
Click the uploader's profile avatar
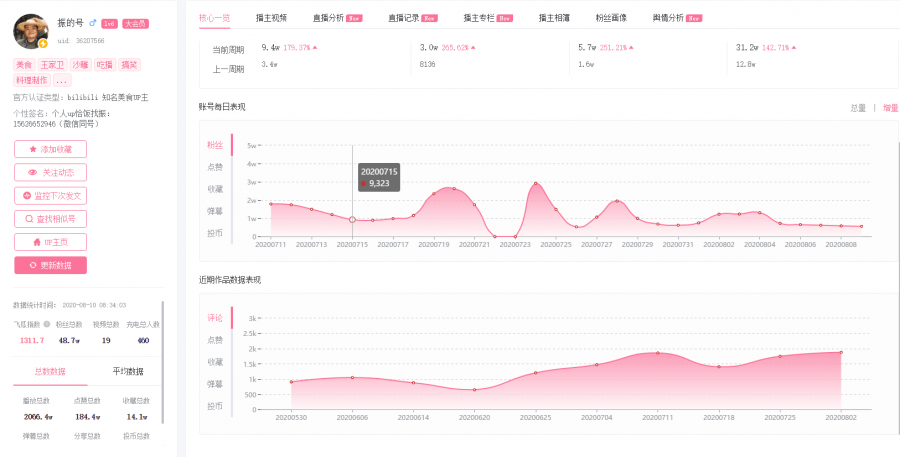[x=31, y=32]
